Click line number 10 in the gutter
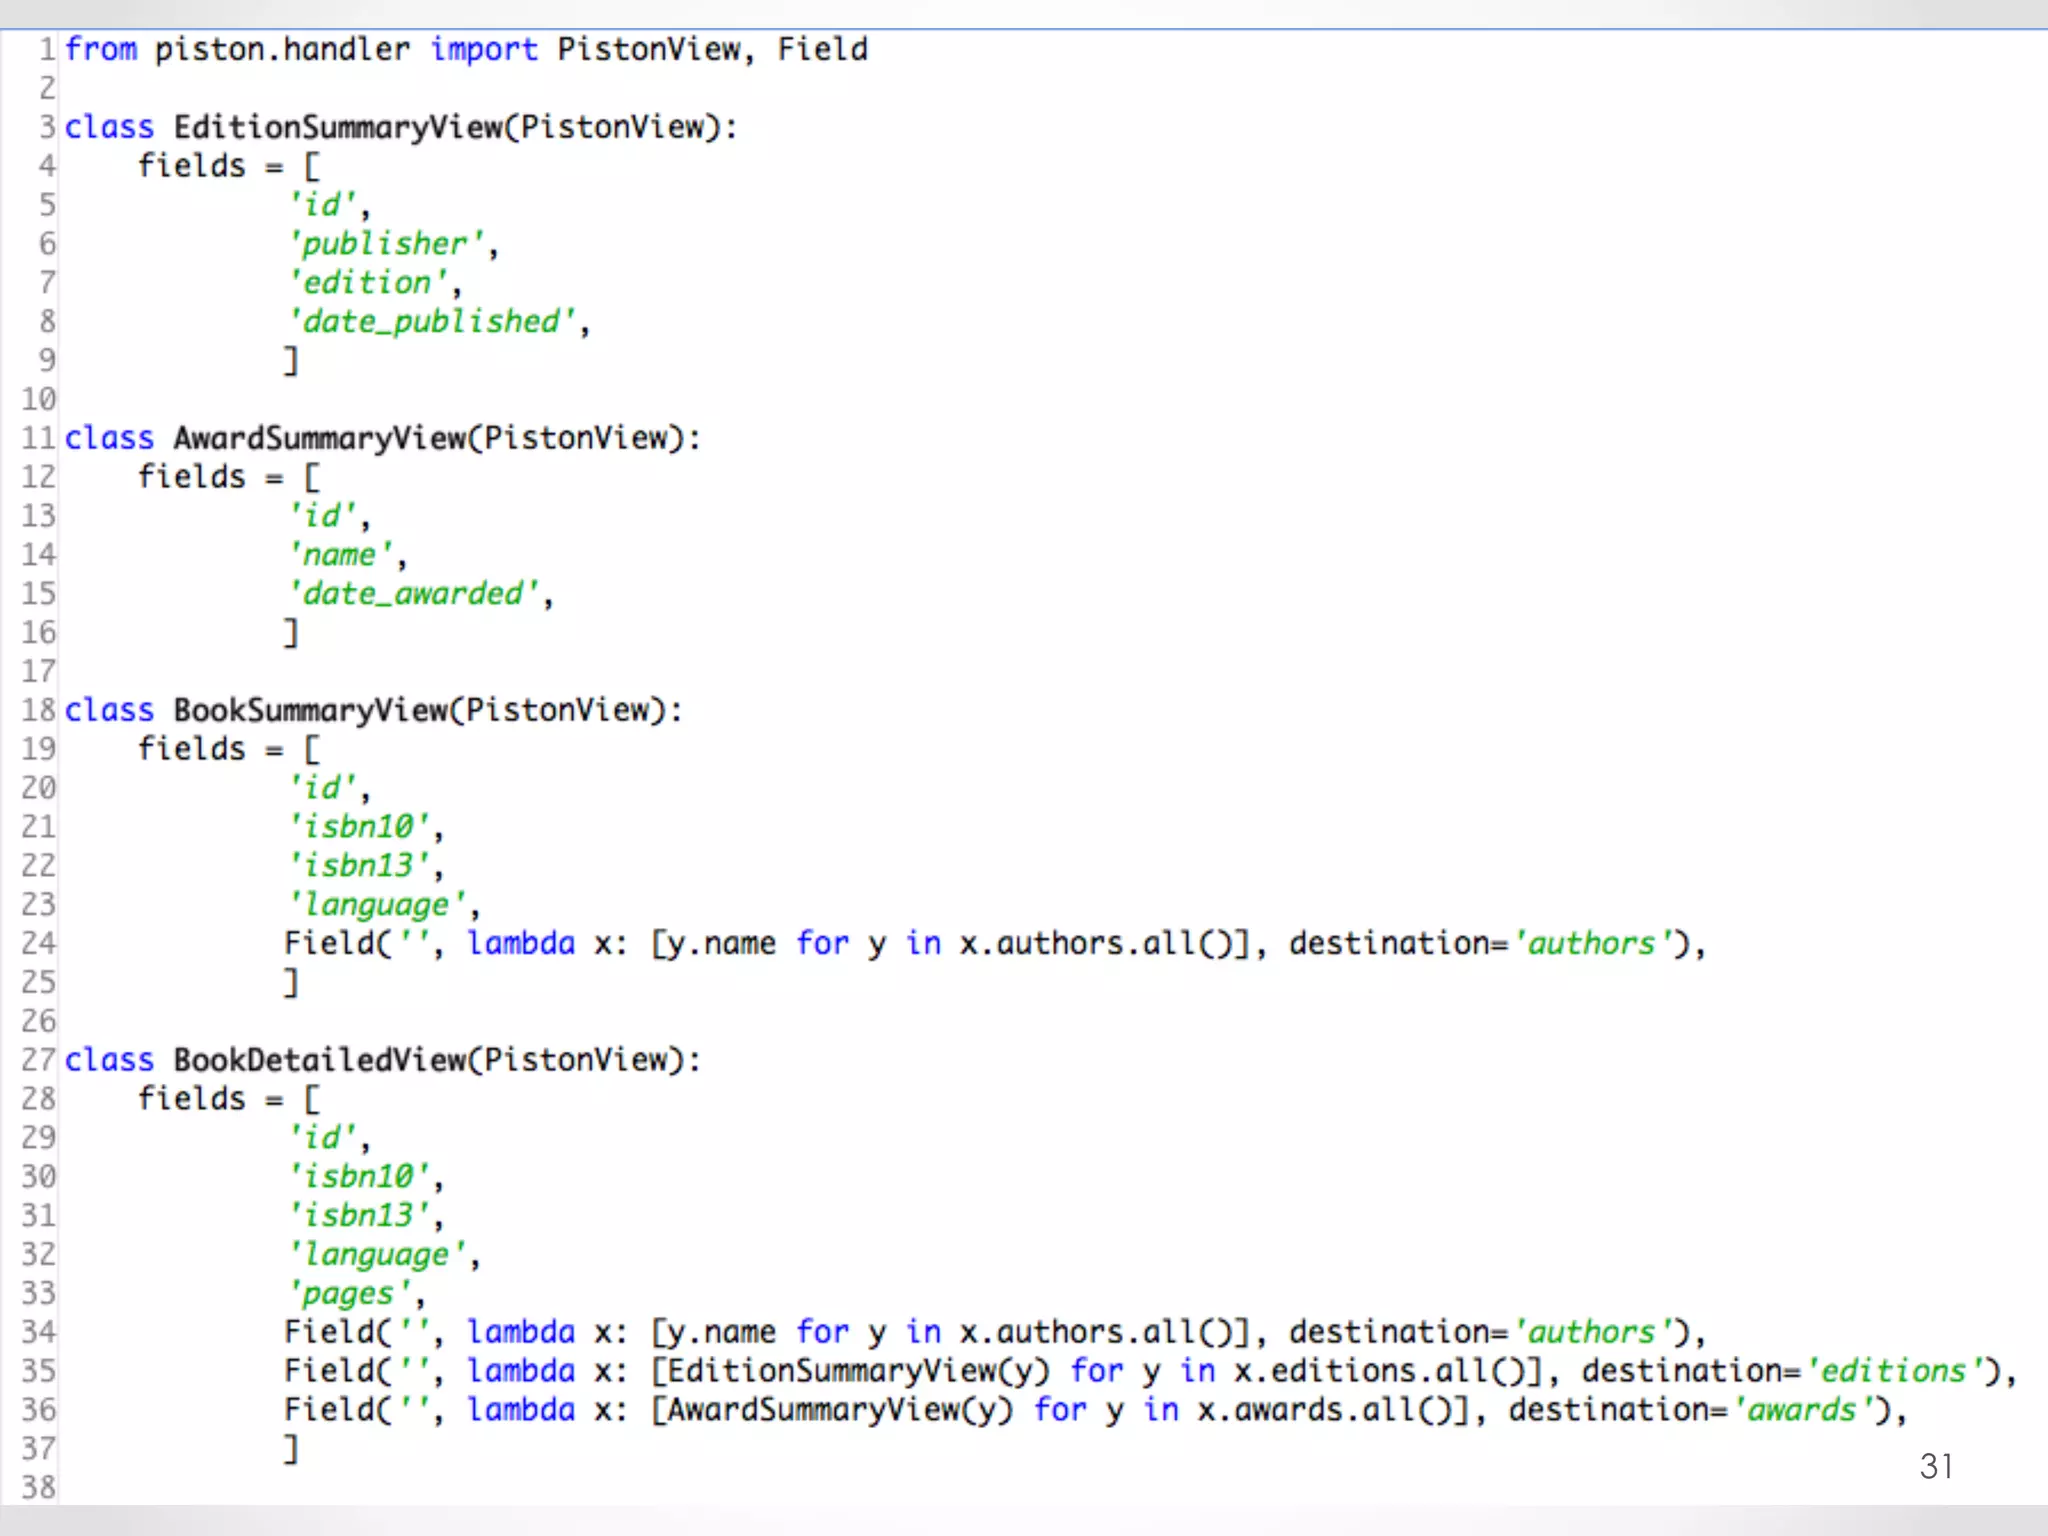 click(39, 400)
